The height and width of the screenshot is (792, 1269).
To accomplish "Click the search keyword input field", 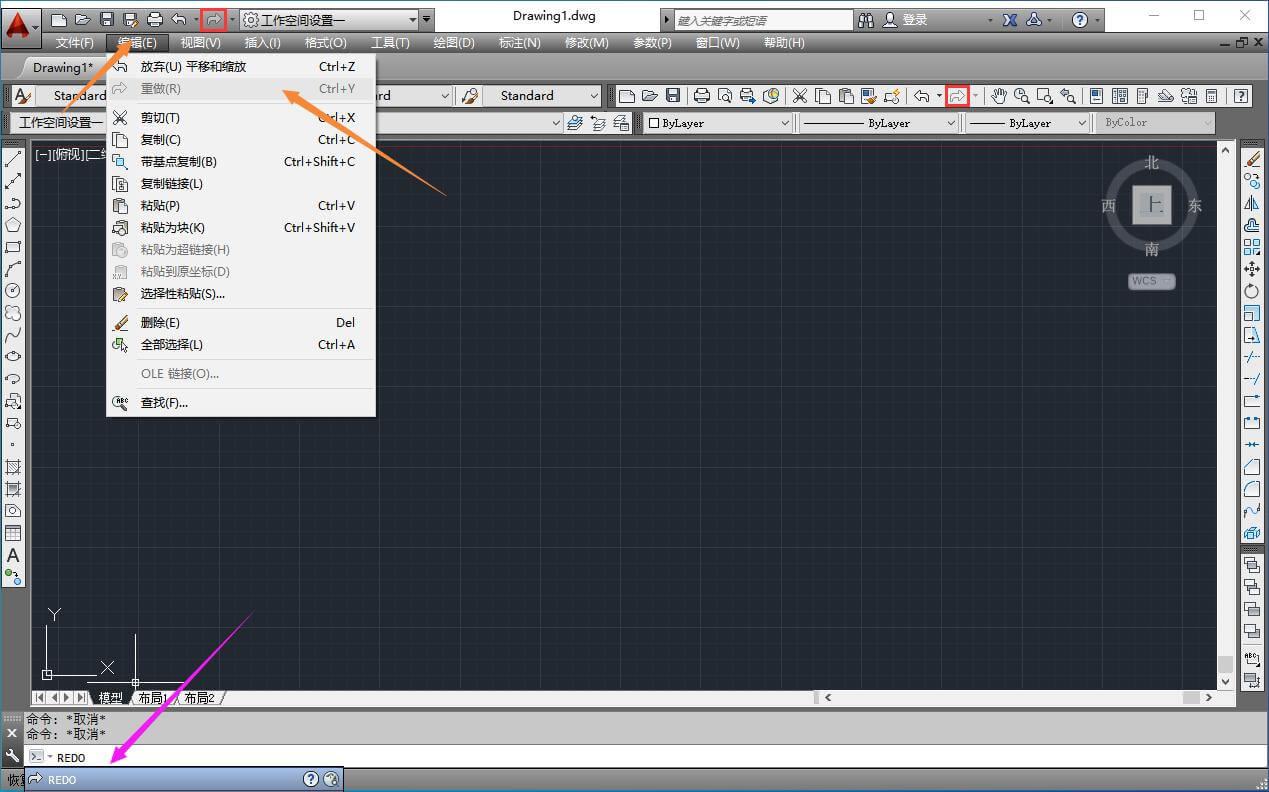I will [762, 20].
